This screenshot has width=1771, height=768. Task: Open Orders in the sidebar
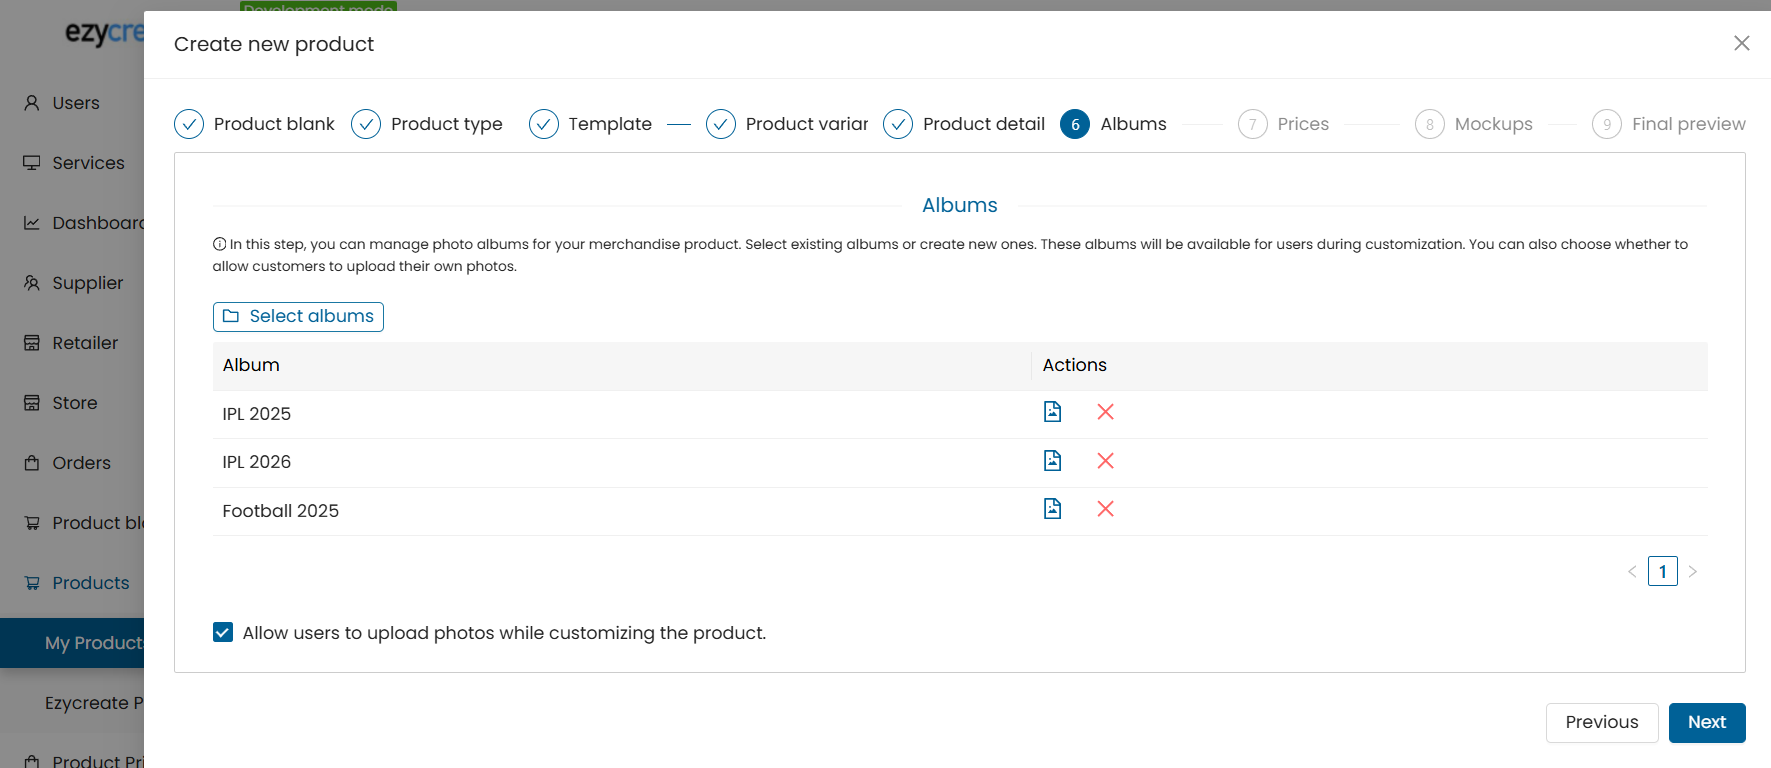coord(81,463)
